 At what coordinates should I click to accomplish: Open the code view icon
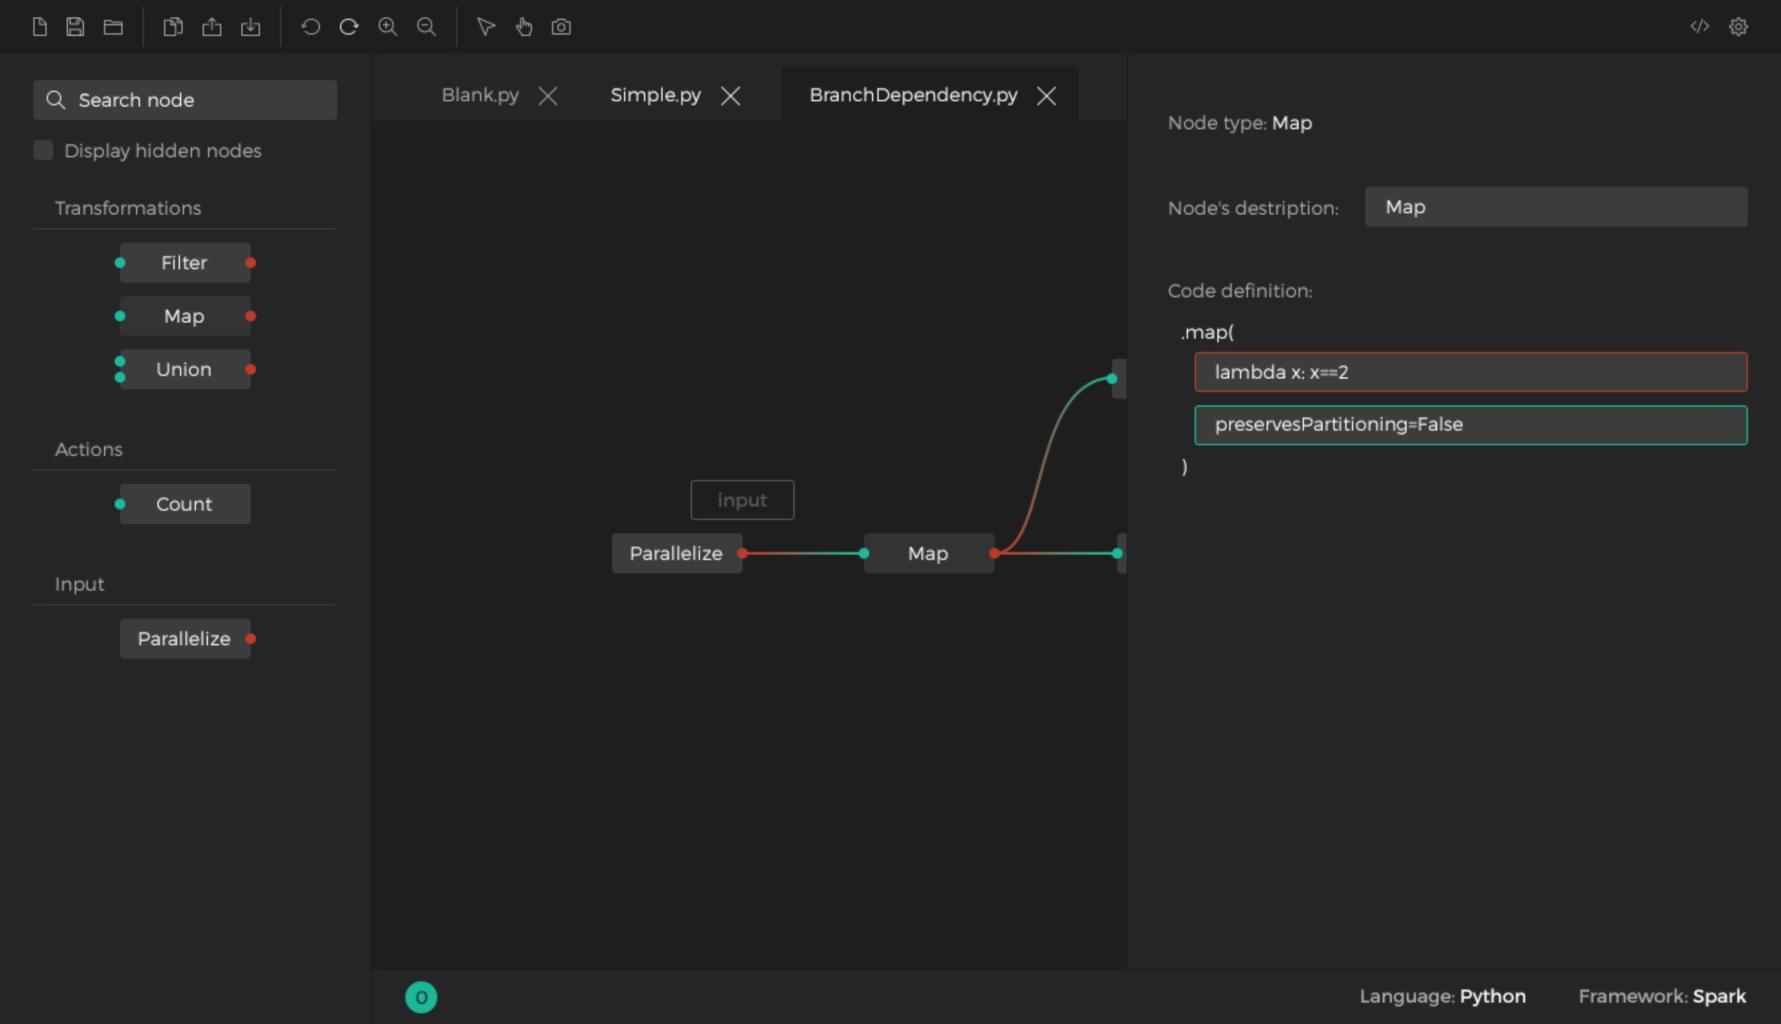tap(1699, 27)
